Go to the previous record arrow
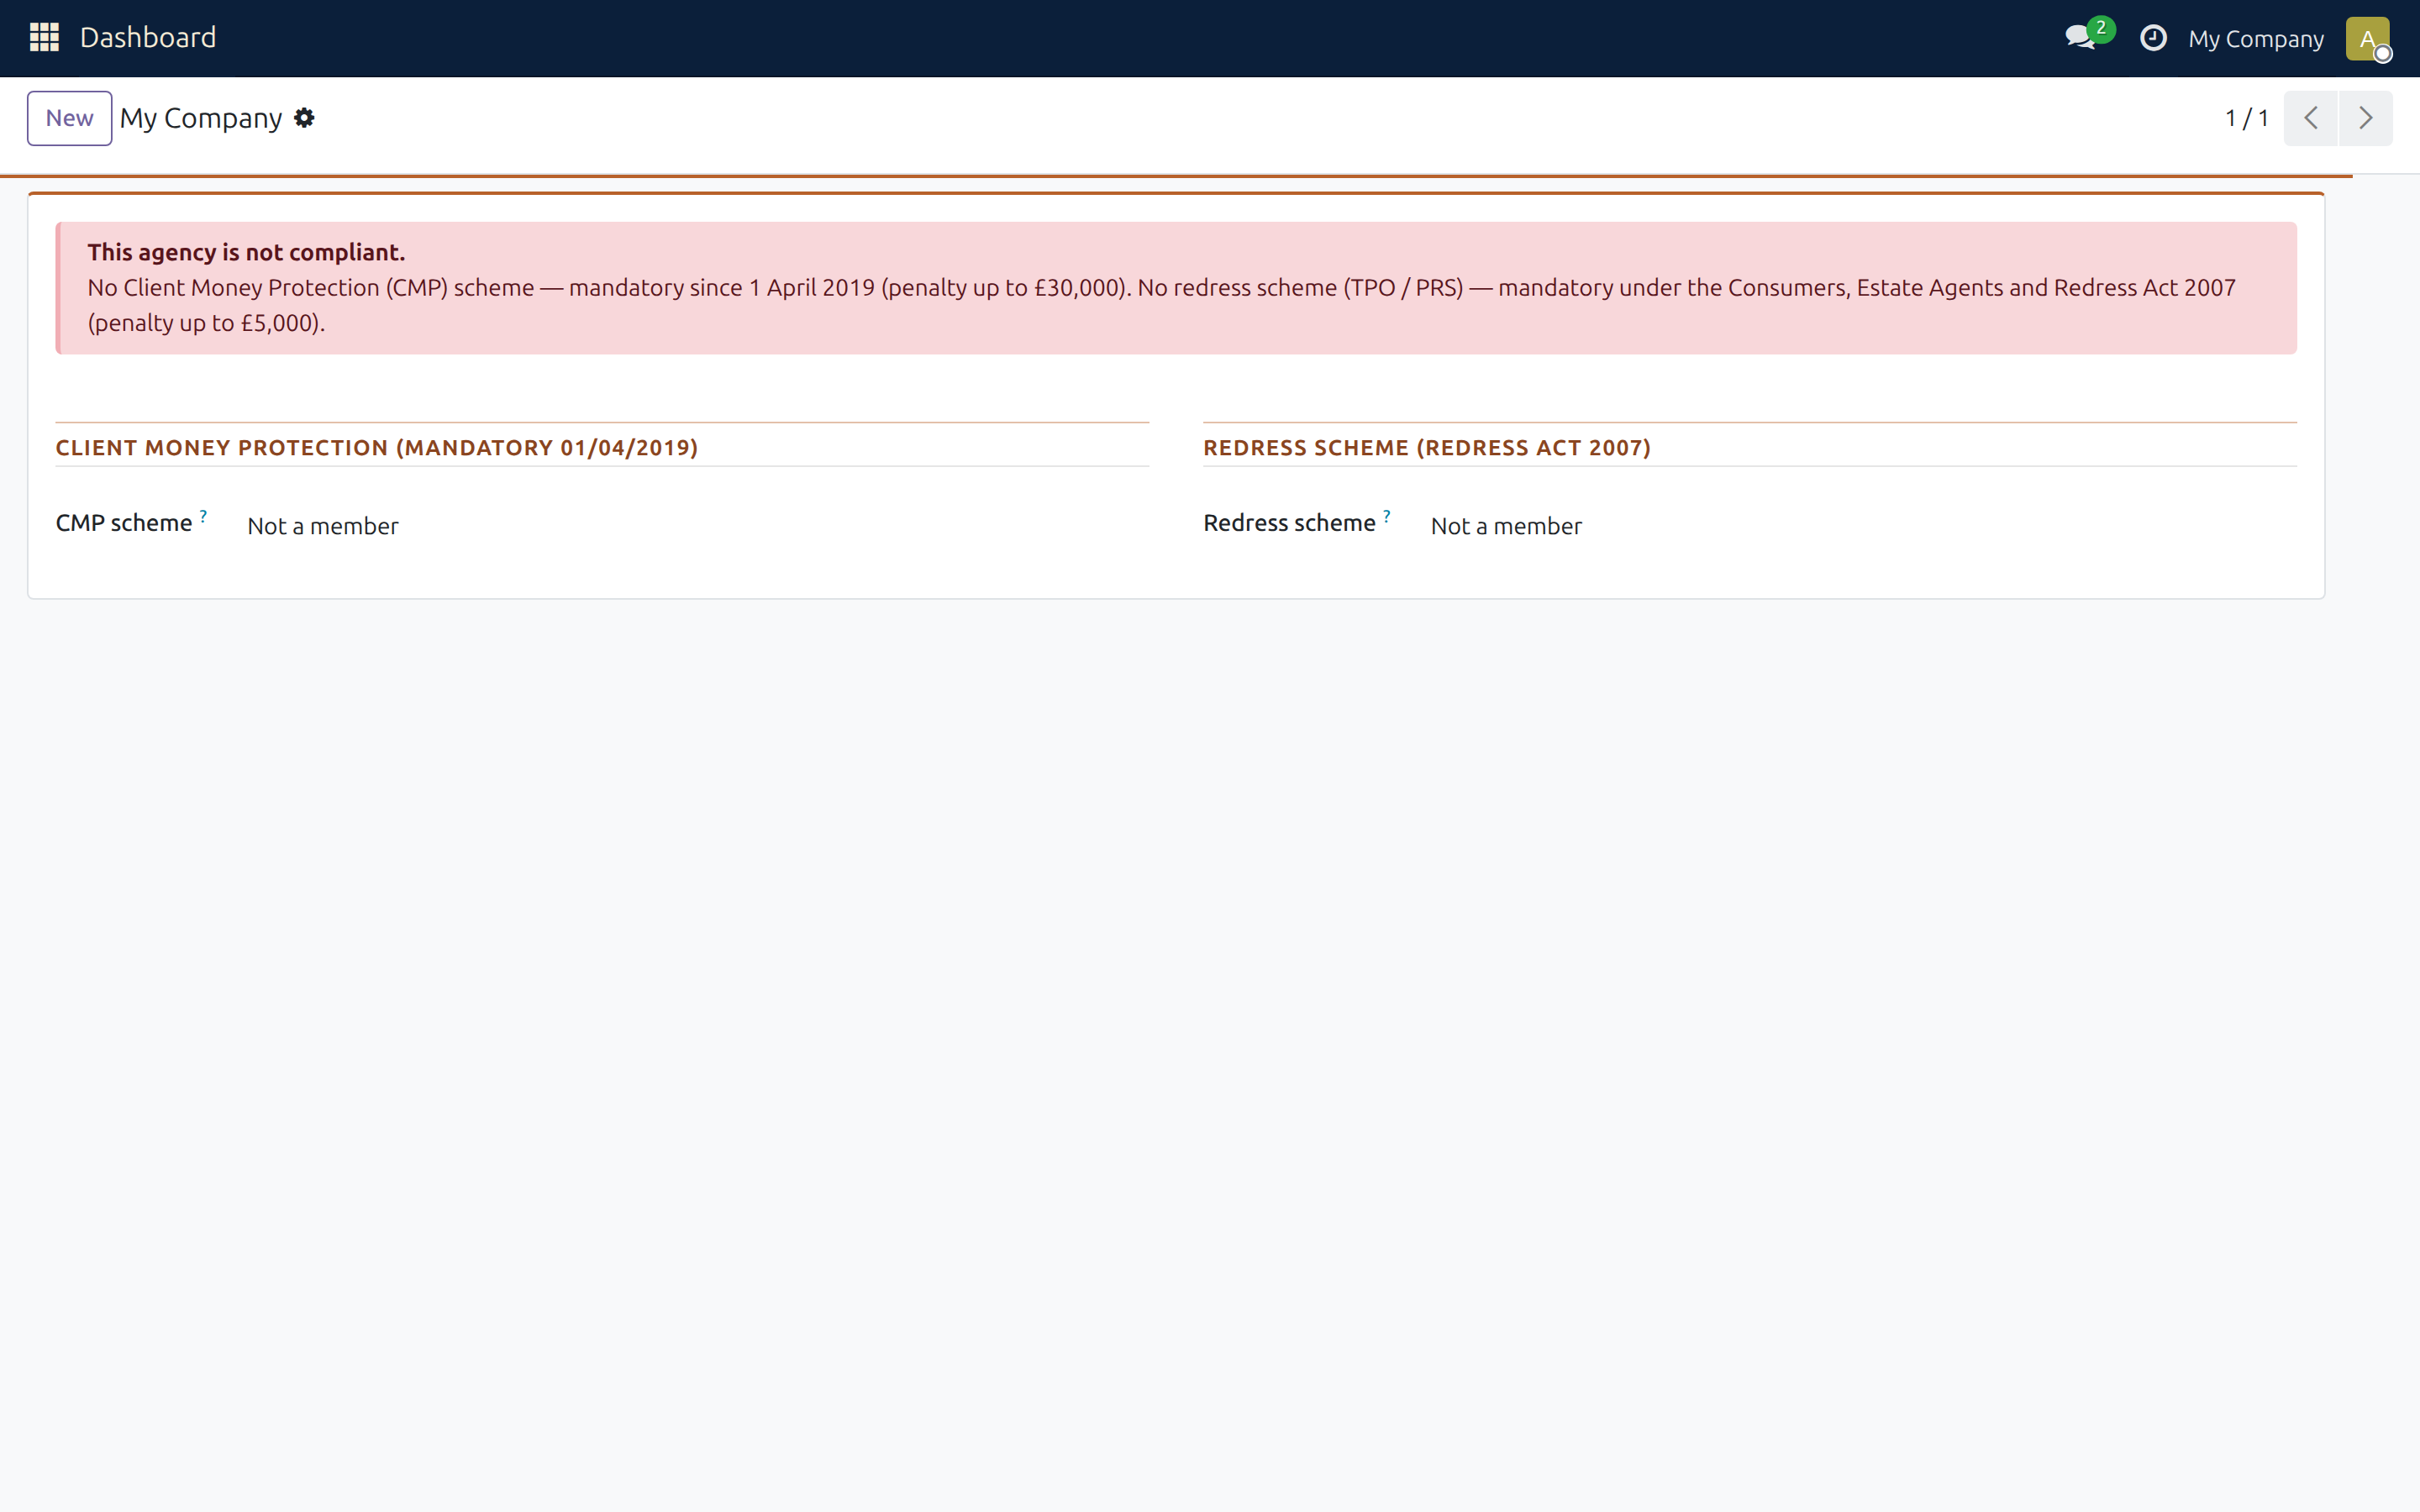 pyautogui.click(x=2310, y=118)
